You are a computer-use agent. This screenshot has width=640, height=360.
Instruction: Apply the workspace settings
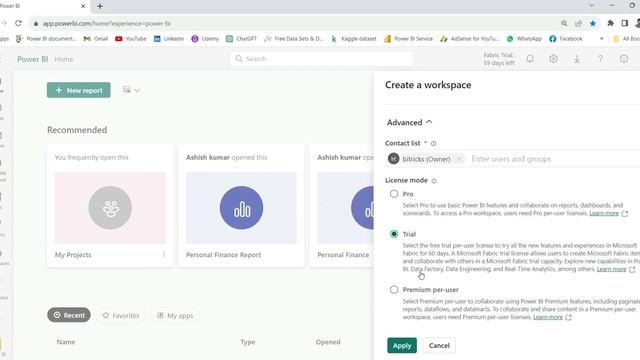[x=402, y=345]
